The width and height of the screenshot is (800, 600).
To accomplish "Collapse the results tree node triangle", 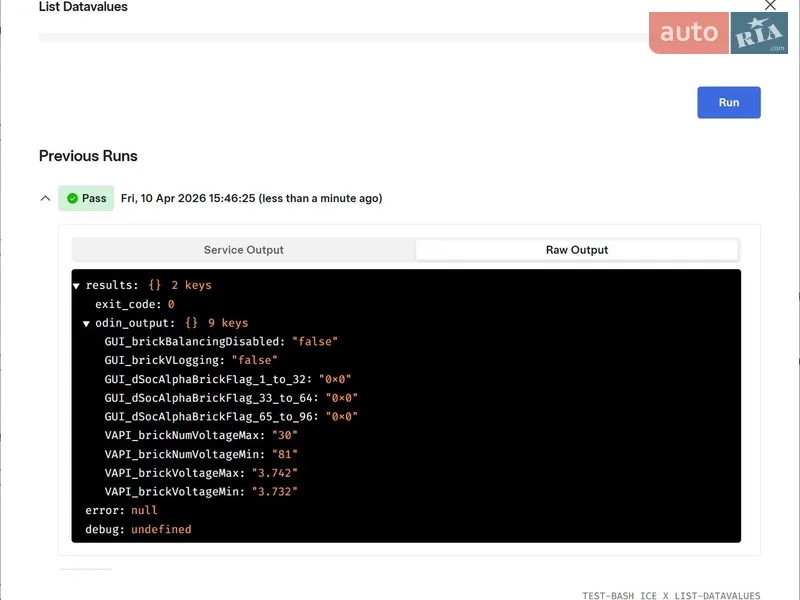I will pos(76,286).
